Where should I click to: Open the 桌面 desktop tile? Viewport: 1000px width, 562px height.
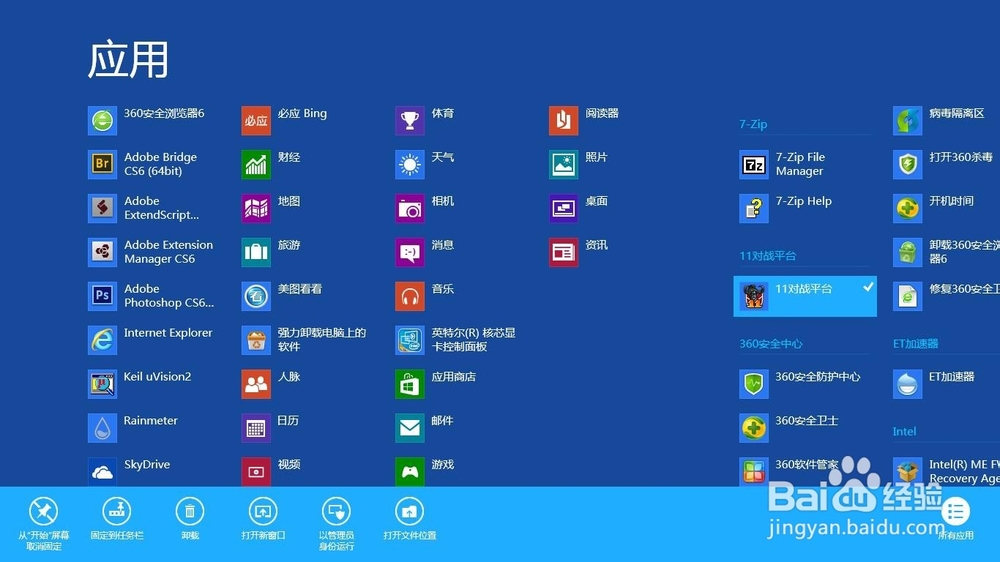click(x=563, y=209)
